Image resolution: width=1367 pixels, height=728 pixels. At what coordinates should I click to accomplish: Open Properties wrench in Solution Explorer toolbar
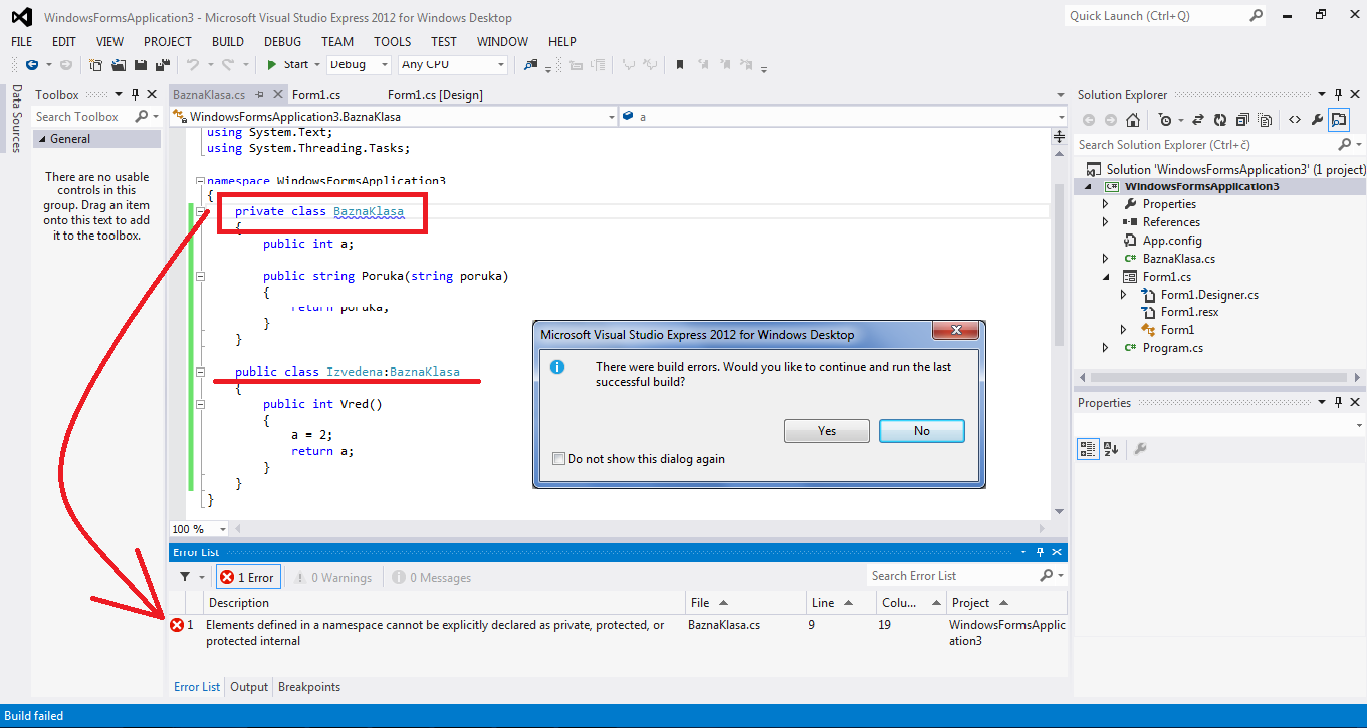coord(1317,120)
